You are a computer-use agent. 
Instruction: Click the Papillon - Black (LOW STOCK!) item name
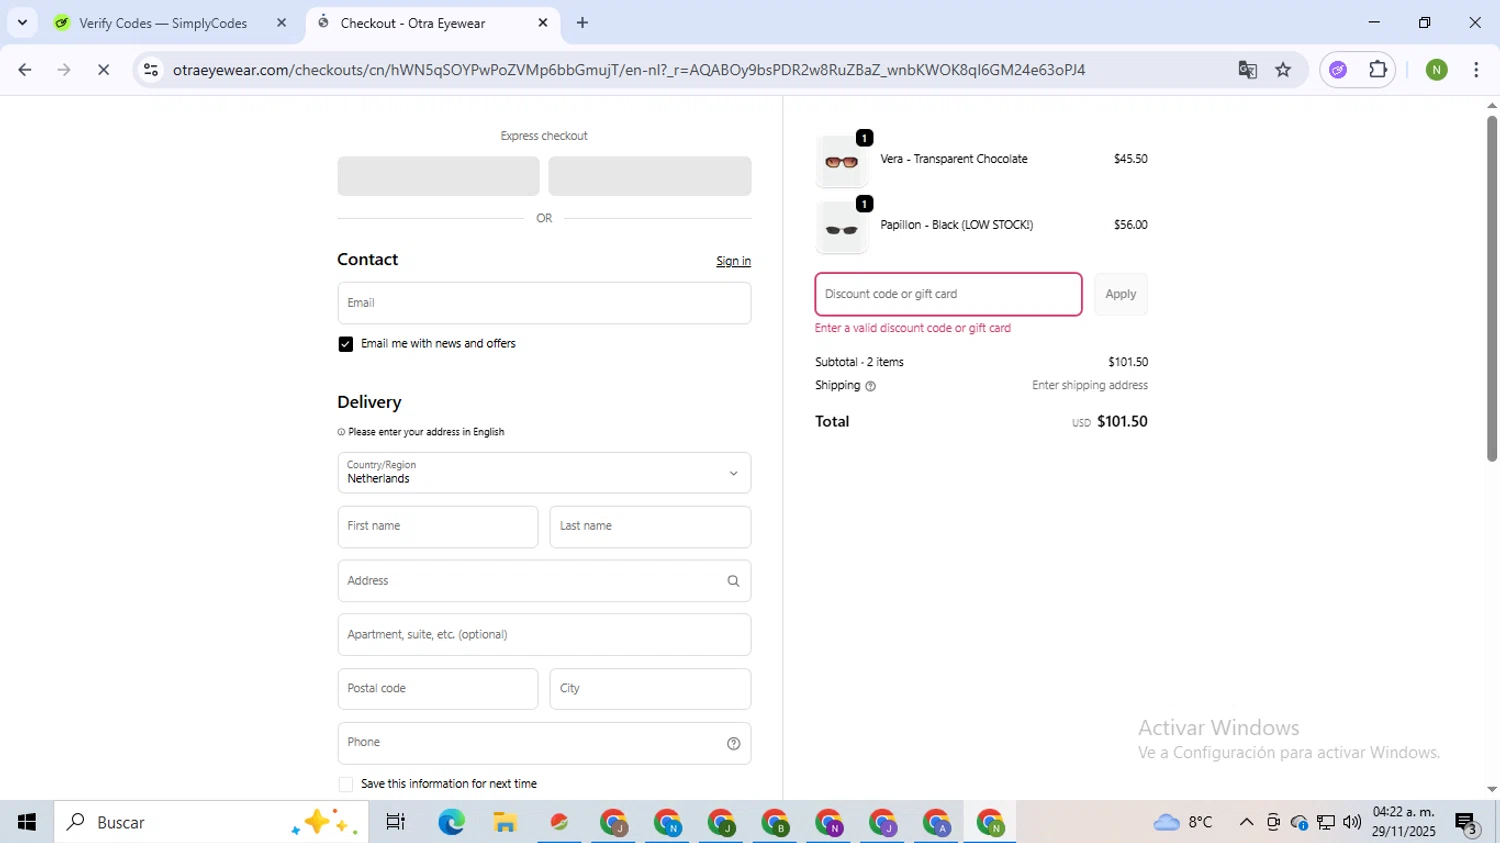(957, 225)
